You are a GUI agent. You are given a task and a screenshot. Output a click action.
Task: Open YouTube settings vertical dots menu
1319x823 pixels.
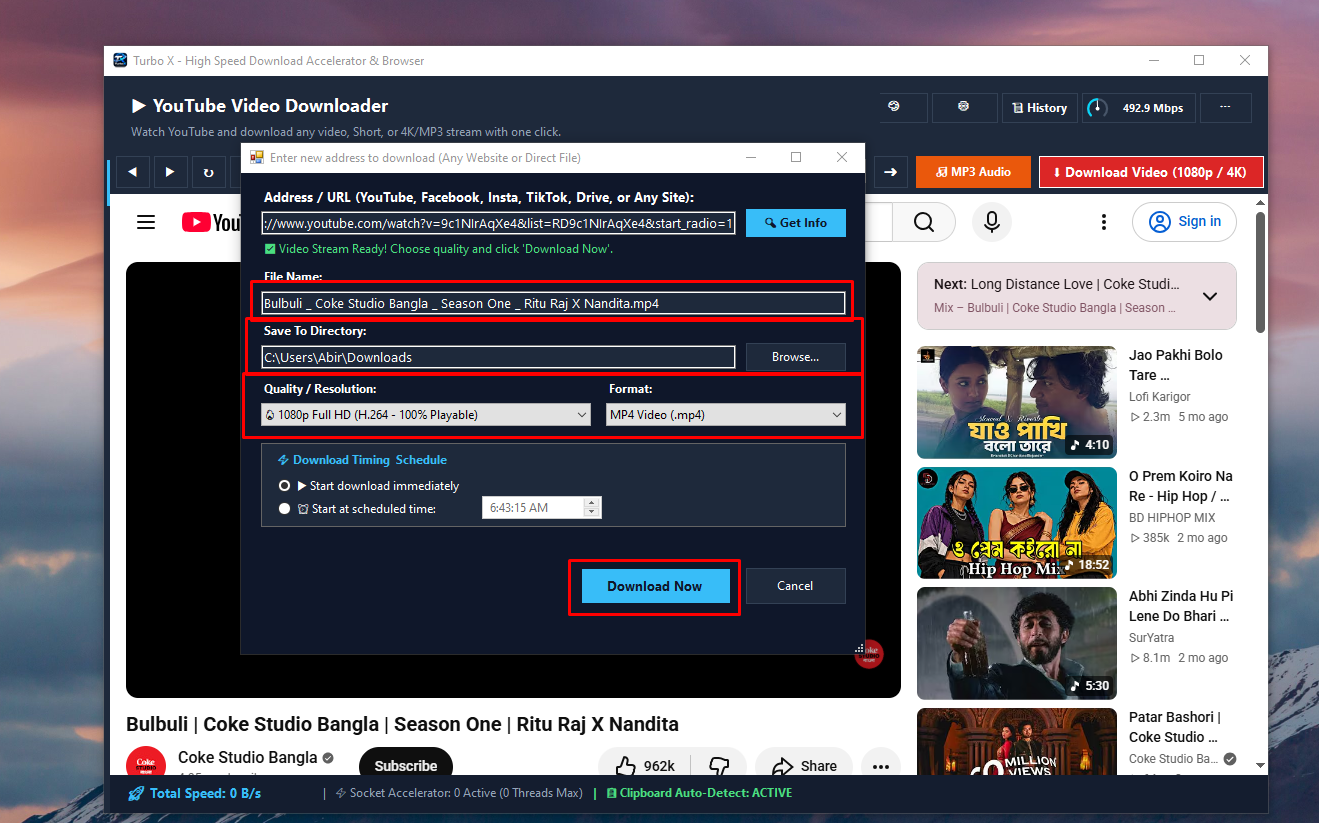(x=1104, y=222)
